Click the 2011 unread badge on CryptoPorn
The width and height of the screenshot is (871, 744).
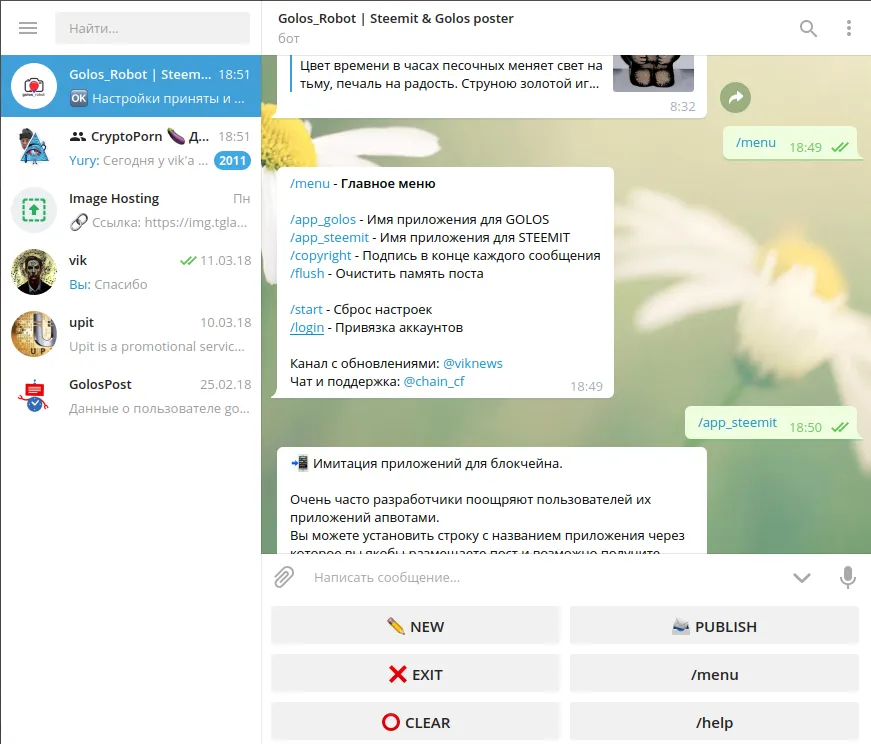click(232, 161)
